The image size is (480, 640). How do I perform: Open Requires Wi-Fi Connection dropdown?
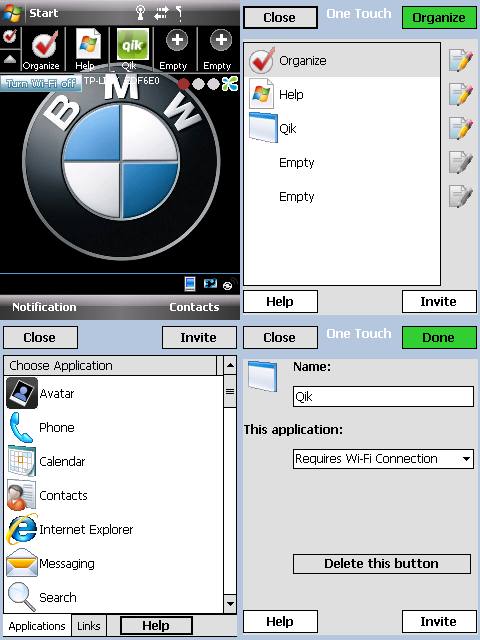tap(383, 459)
